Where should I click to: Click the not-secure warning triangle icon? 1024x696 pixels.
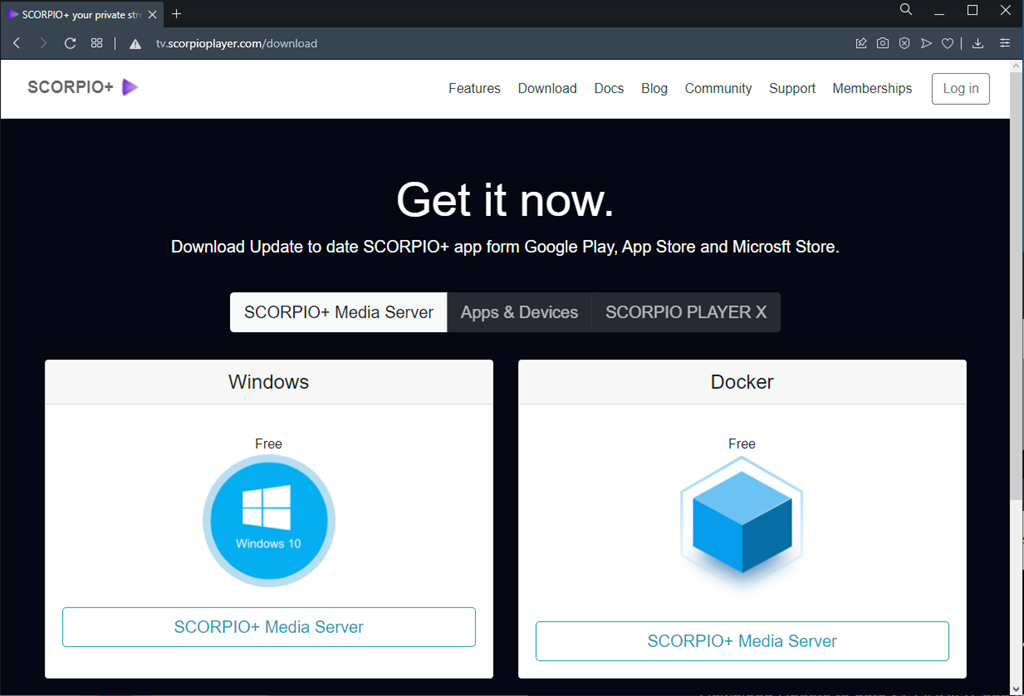(x=135, y=43)
